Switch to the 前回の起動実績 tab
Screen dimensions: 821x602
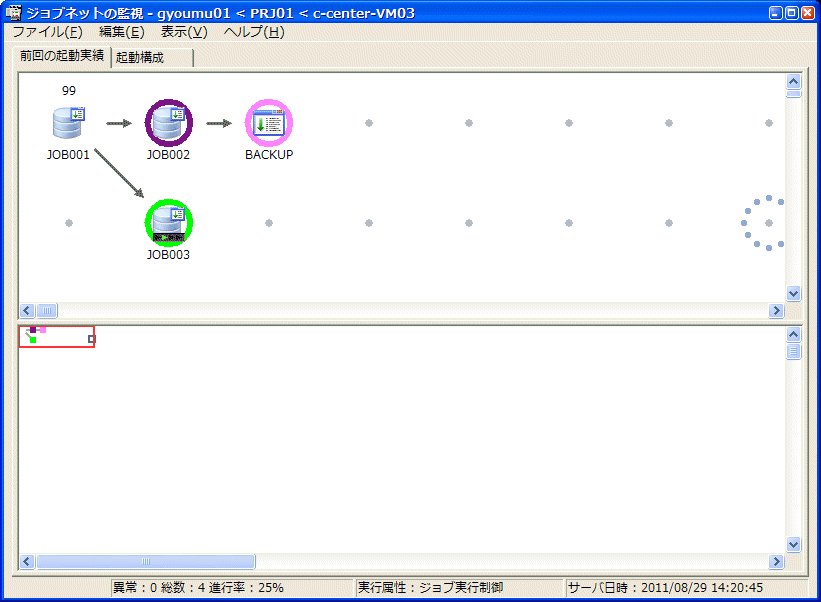[x=62, y=55]
